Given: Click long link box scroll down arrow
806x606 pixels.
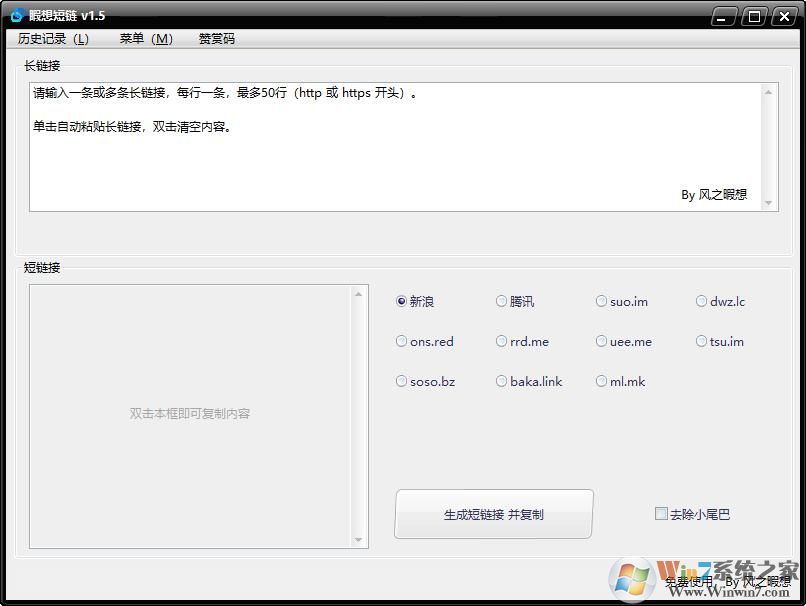Looking at the screenshot, I should point(768,203).
